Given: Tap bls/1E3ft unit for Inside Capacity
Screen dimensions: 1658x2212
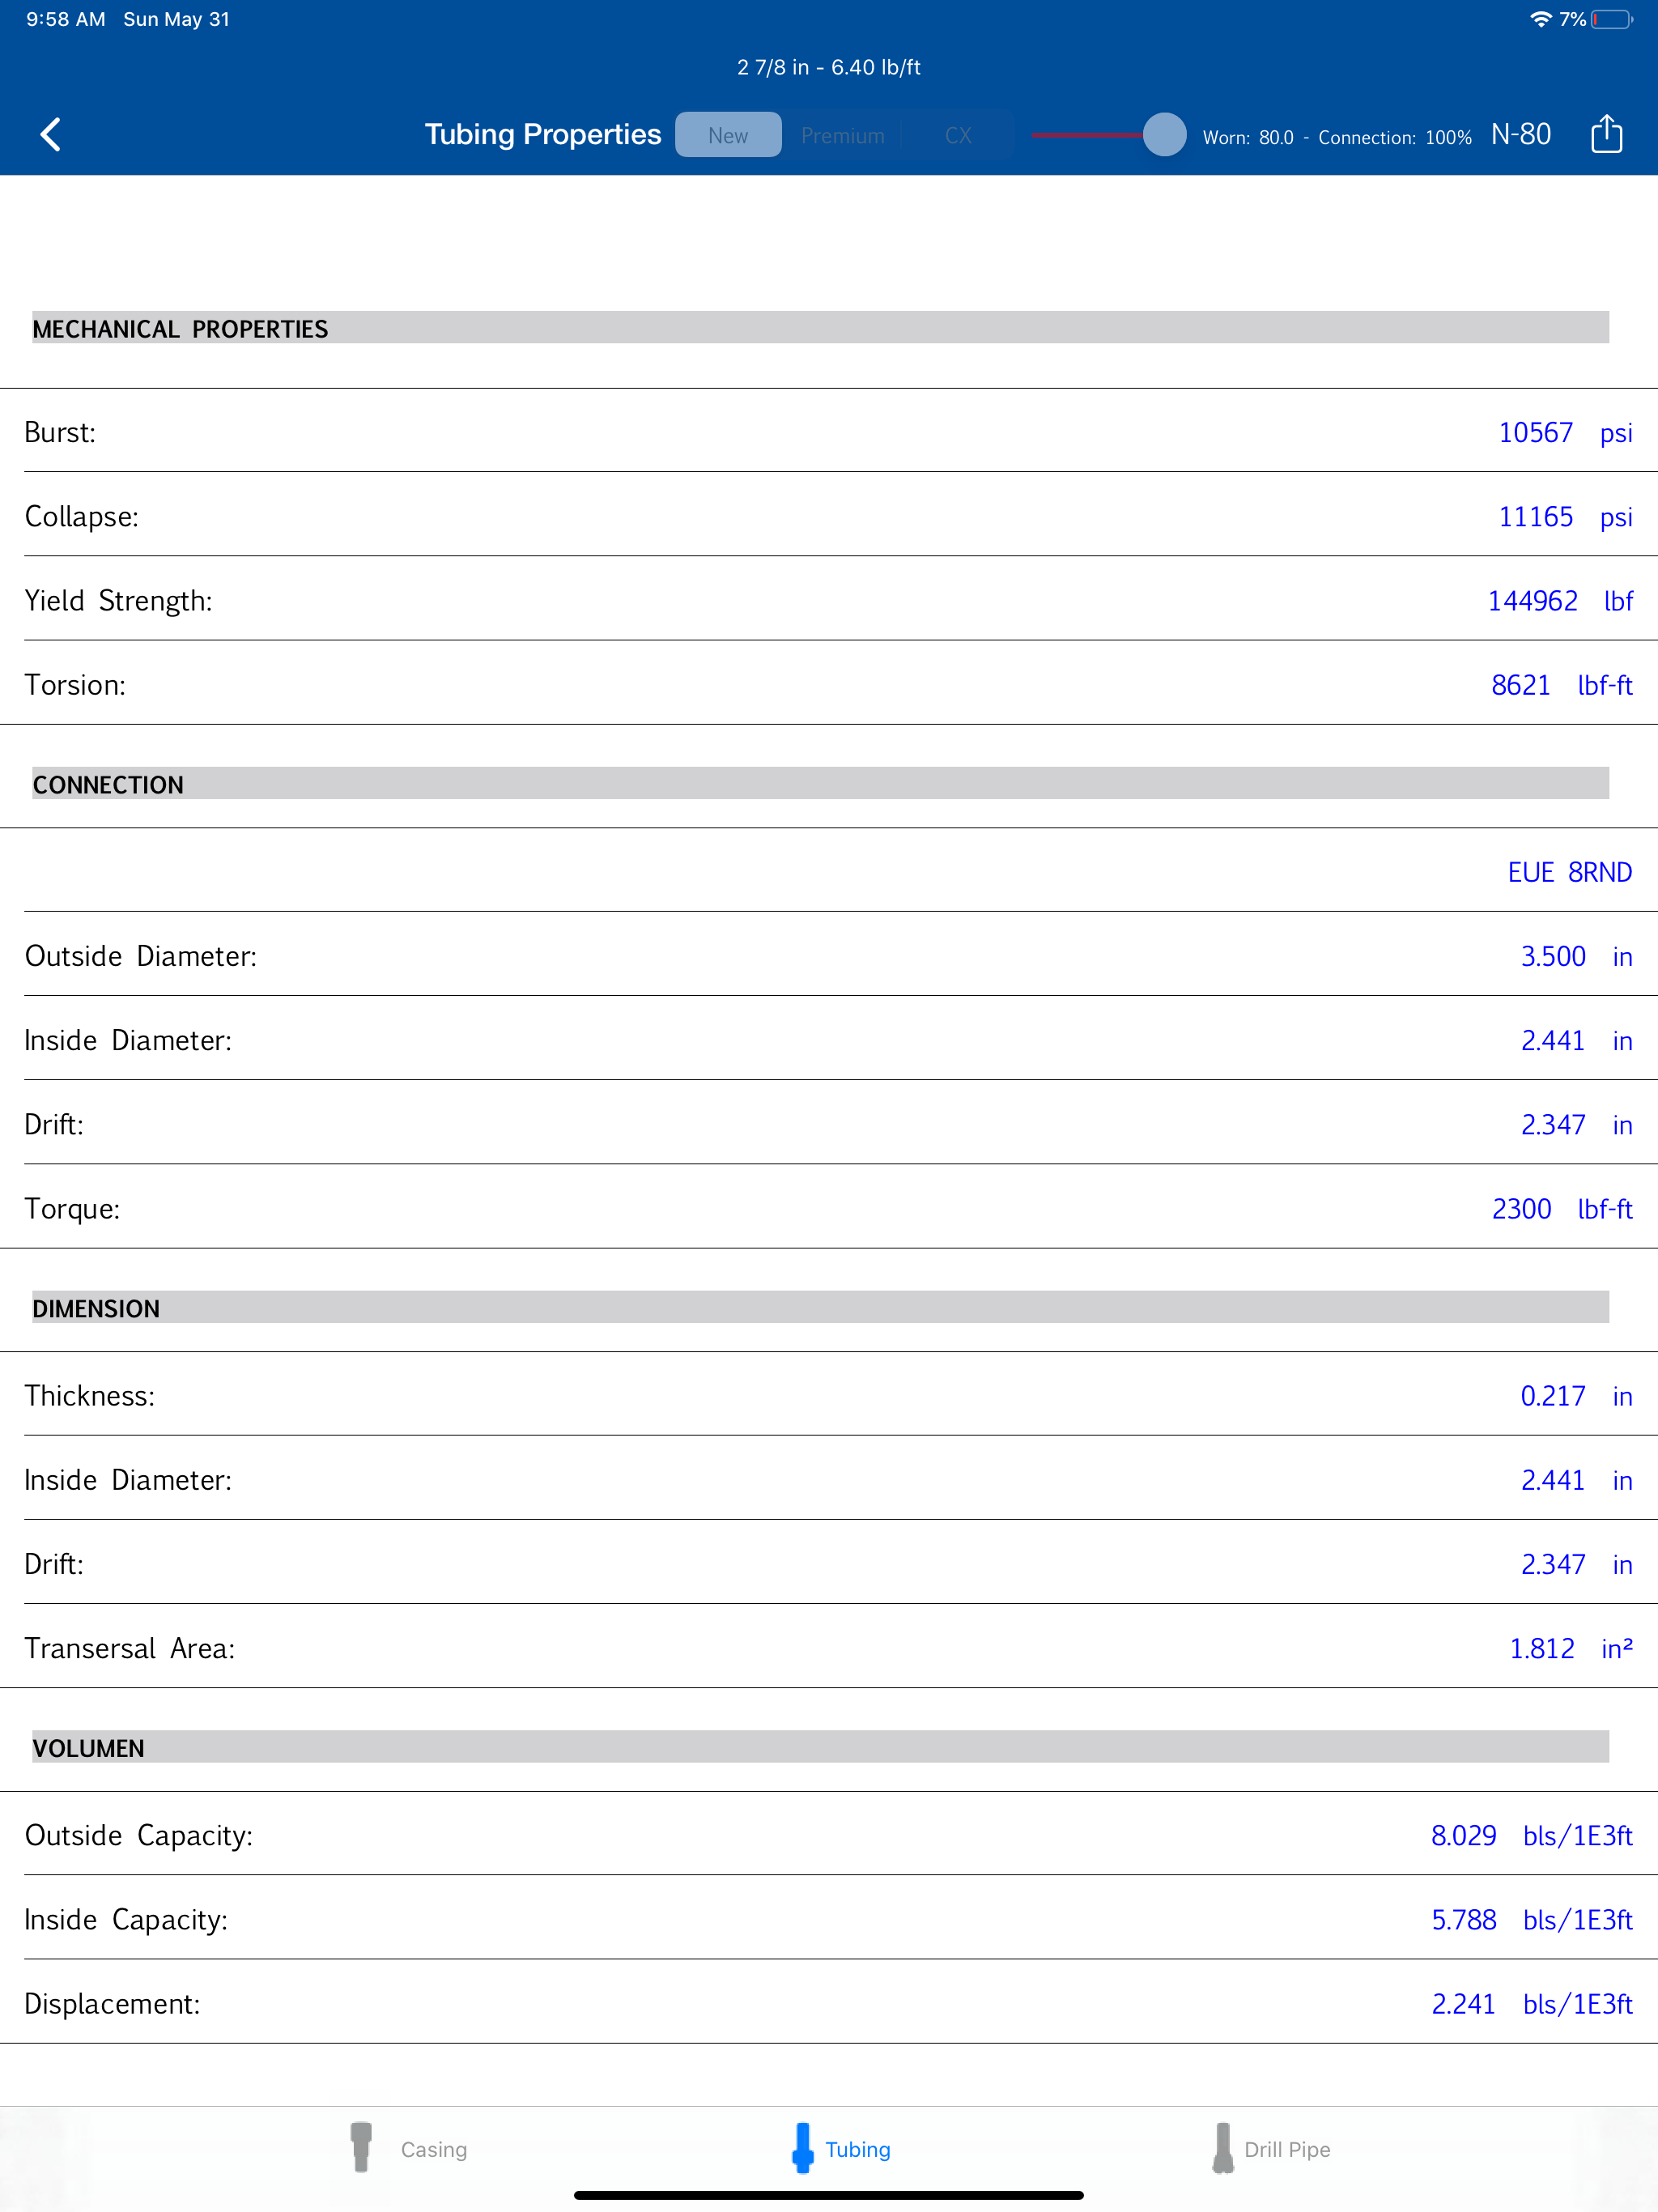Looking at the screenshot, I should (1577, 1919).
